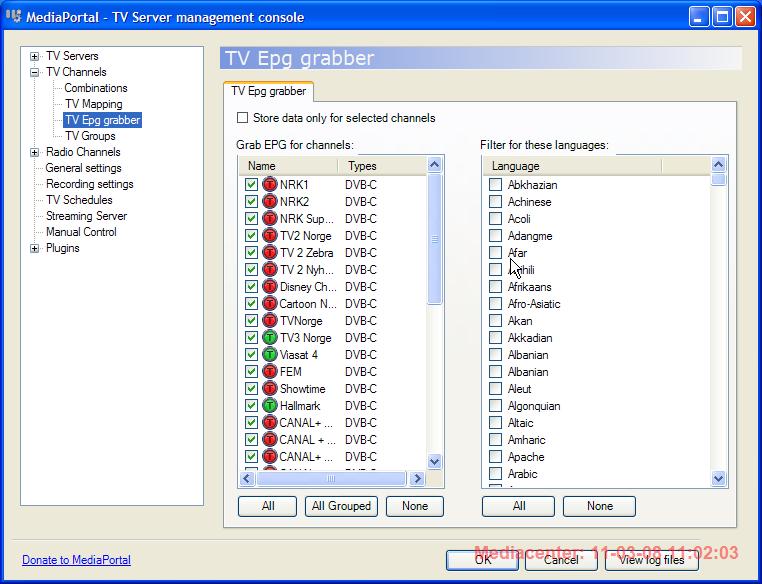Open Streaming Server section
The width and height of the screenshot is (762, 584).
(86, 216)
